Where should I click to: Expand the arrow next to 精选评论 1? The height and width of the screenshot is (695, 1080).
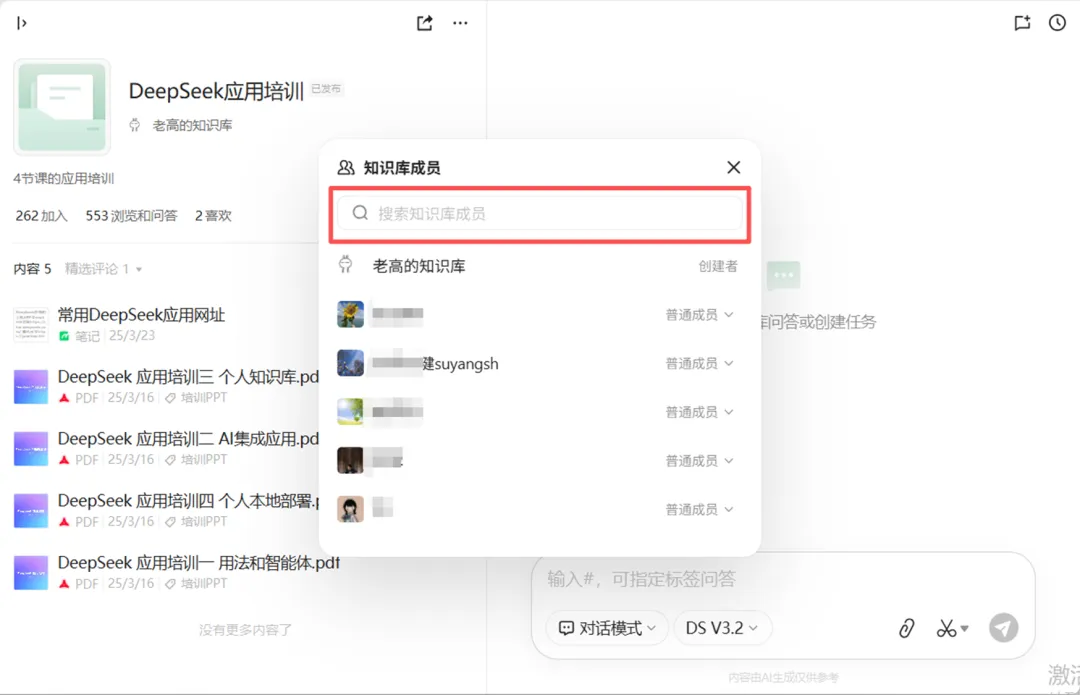tap(138, 269)
